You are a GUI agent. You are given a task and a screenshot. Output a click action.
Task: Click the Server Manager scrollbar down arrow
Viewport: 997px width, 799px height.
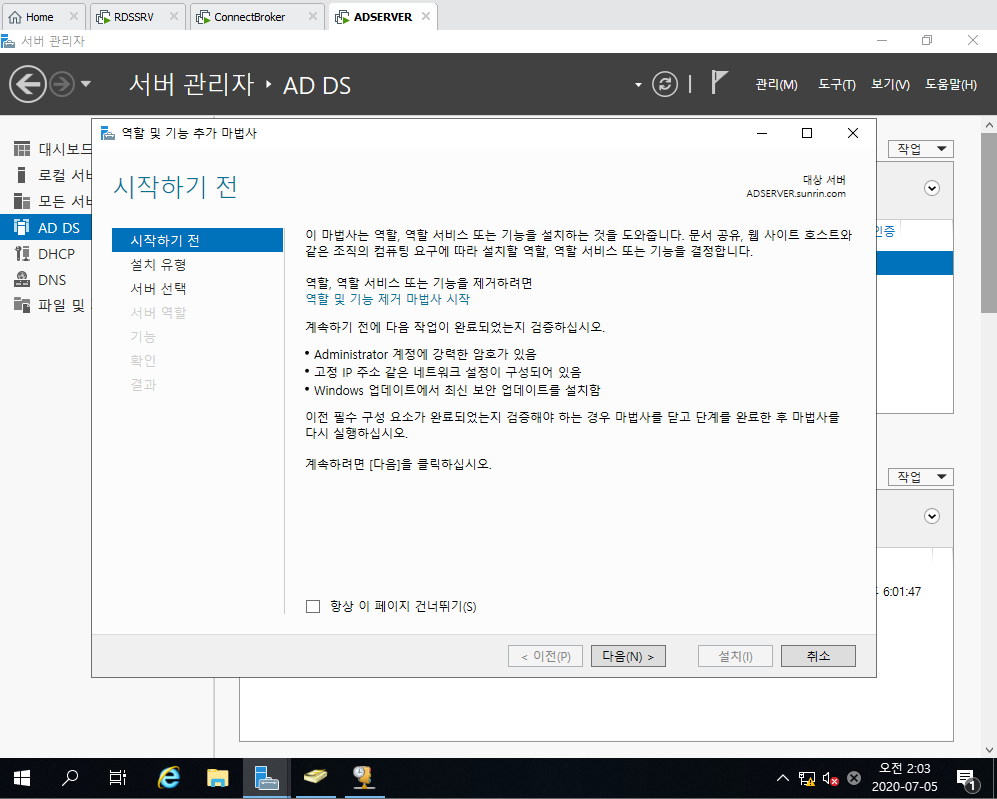tap(989, 750)
